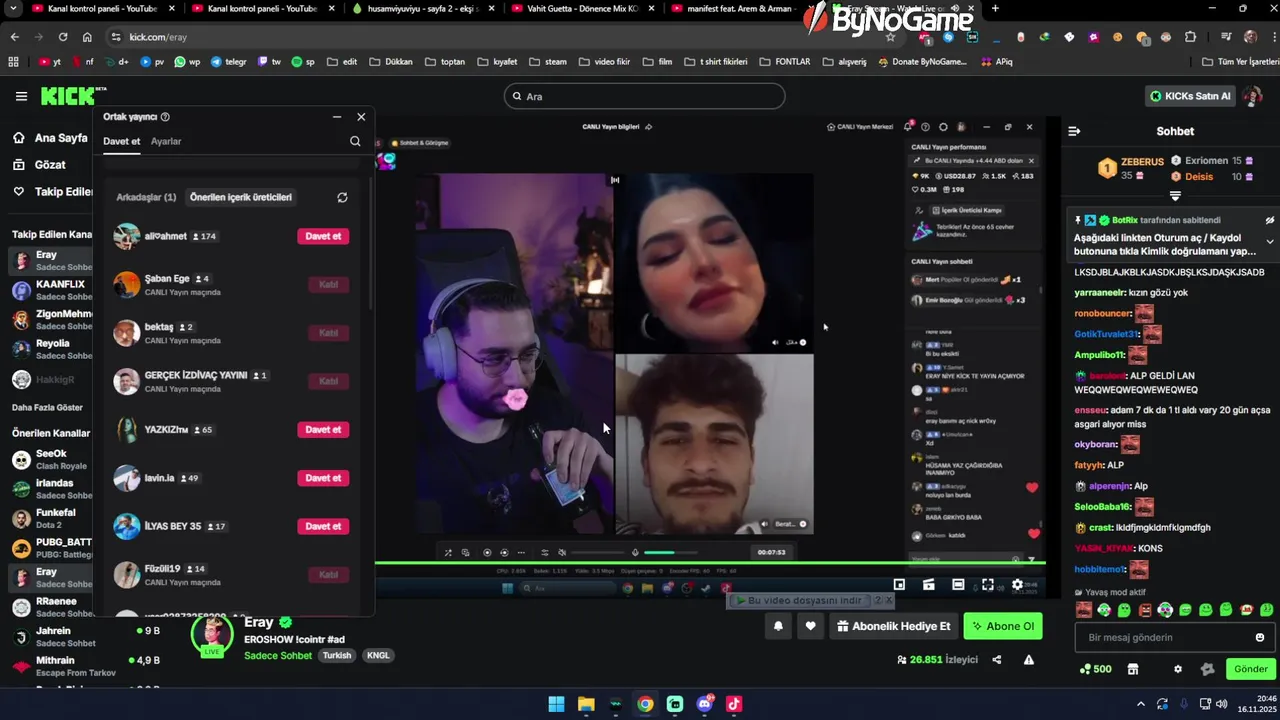Open Takip Edilen in sidebar
The height and width of the screenshot is (720, 1280).
52,192
